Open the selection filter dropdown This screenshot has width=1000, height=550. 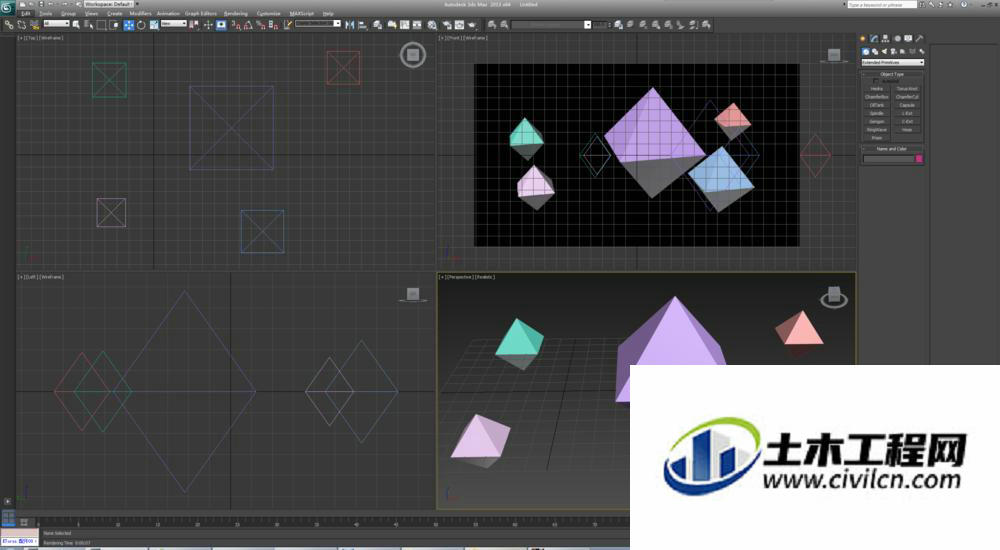click(x=56, y=24)
